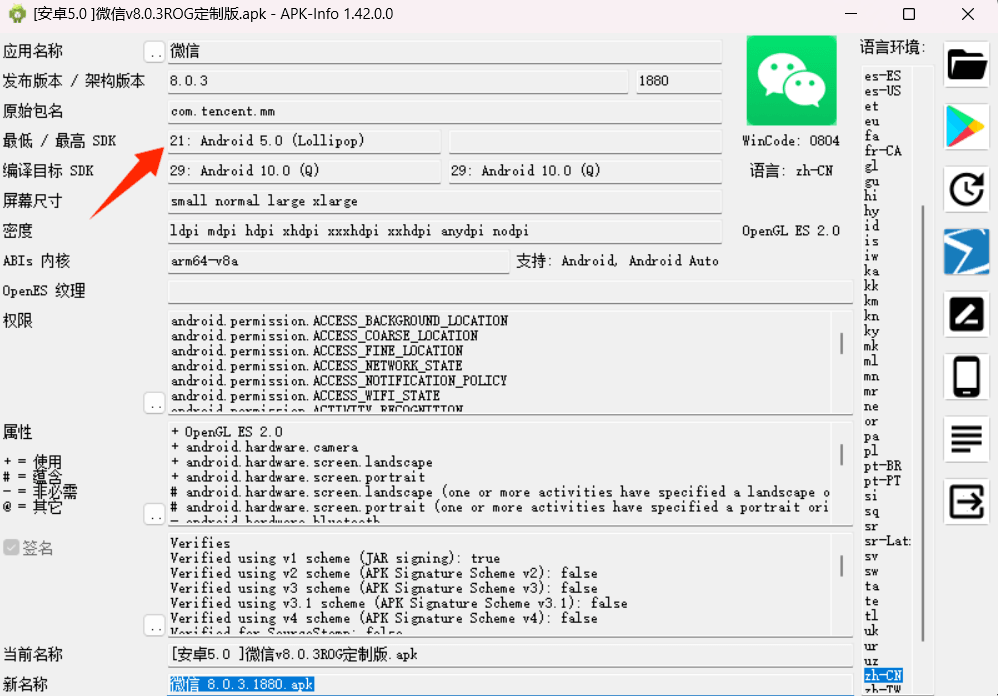Click the 语言: zh-CN label
Image resolution: width=998 pixels, height=696 pixels.
pyautogui.click(x=791, y=171)
